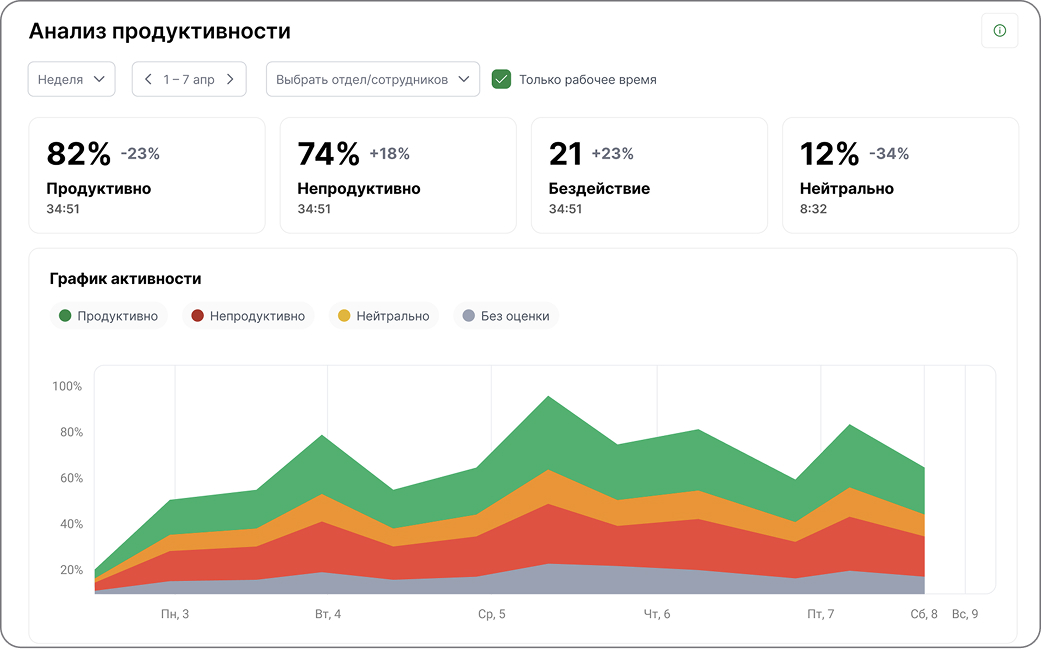Open the Бездействие 21 stat card
This screenshot has width=1041, height=649.
pos(649,175)
